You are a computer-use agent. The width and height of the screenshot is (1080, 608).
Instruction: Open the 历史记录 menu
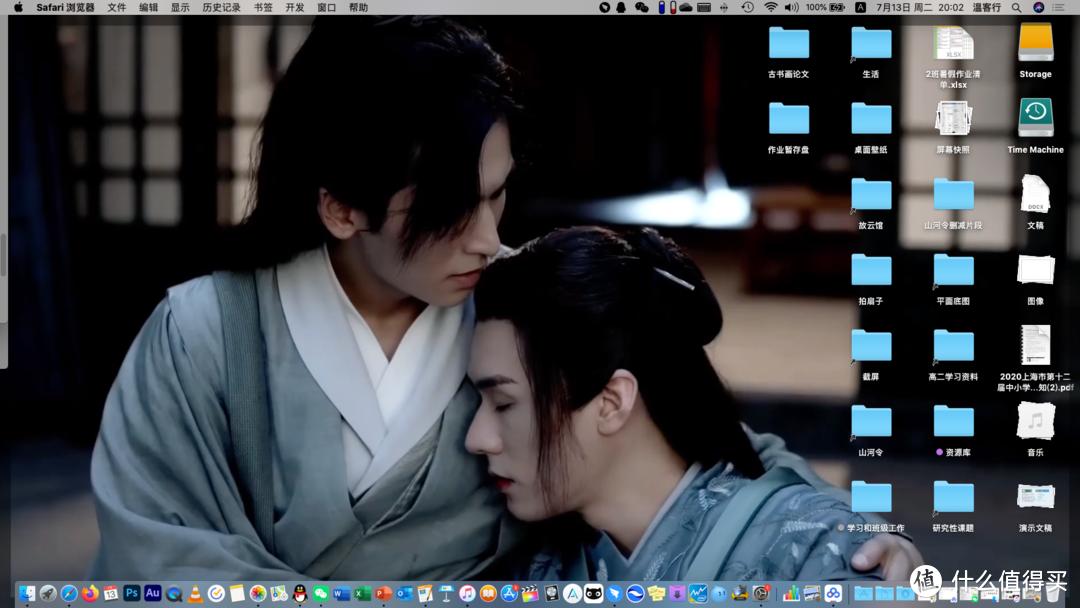pos(221,7)
